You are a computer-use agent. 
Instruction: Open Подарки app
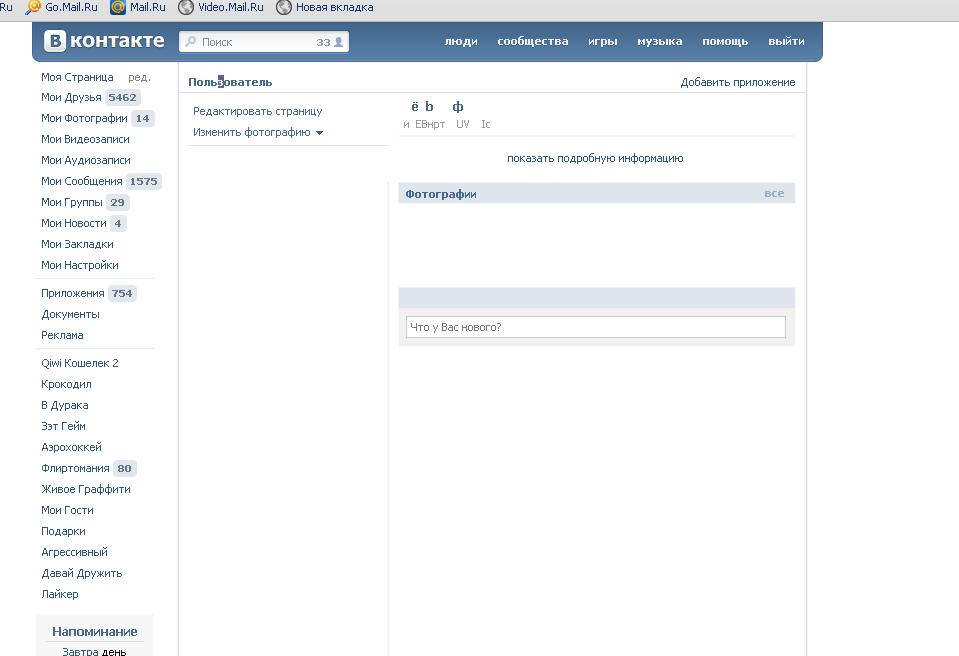click(x=63, y=531)
